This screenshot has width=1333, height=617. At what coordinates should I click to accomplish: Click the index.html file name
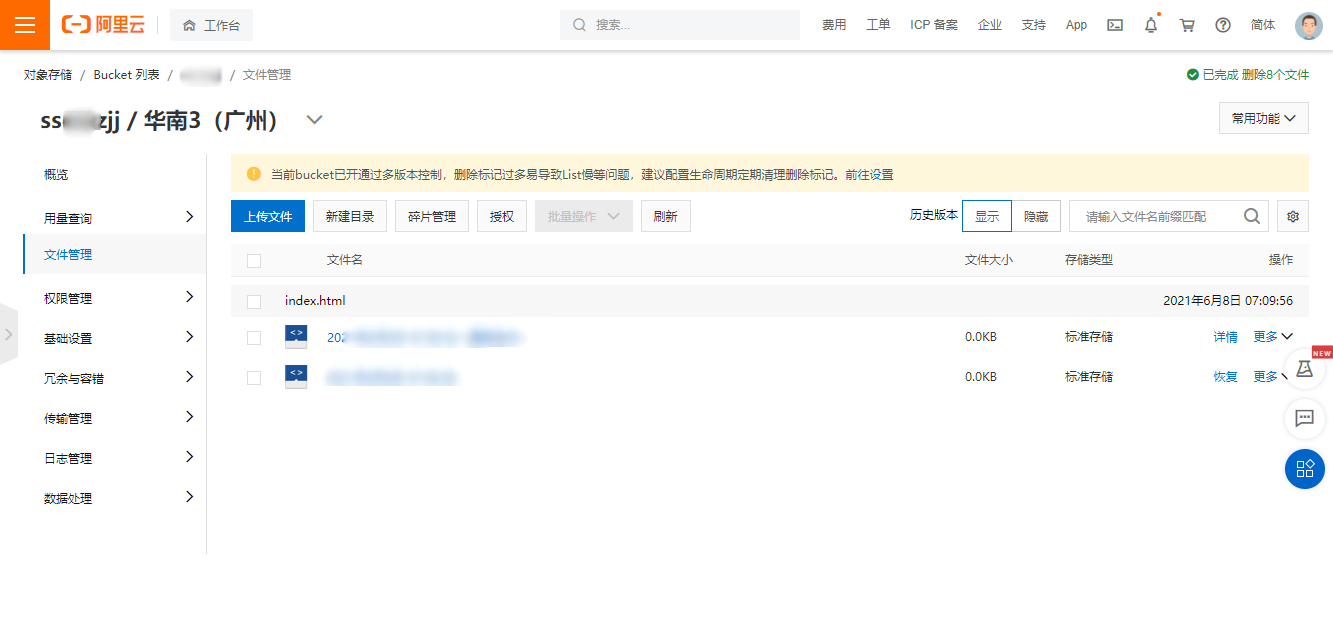tap(315, 301)
